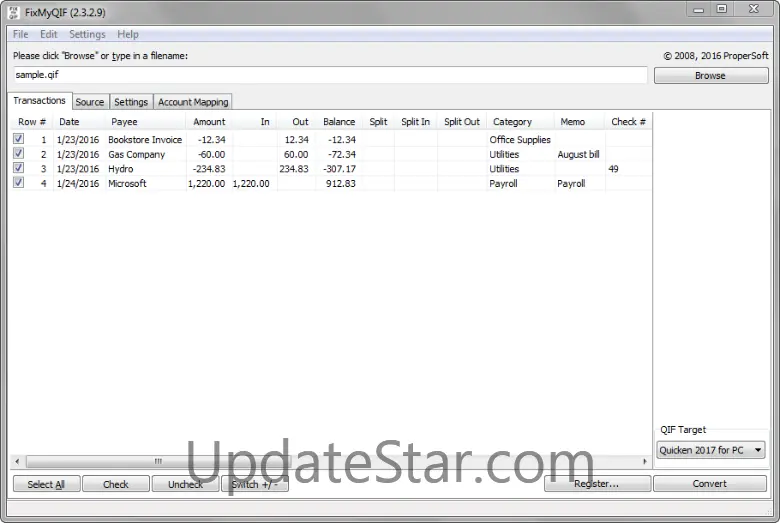Select the Bookstore Invoice payee cell
The height and width of the screenshot is (523, 780).
click(145, 140)
